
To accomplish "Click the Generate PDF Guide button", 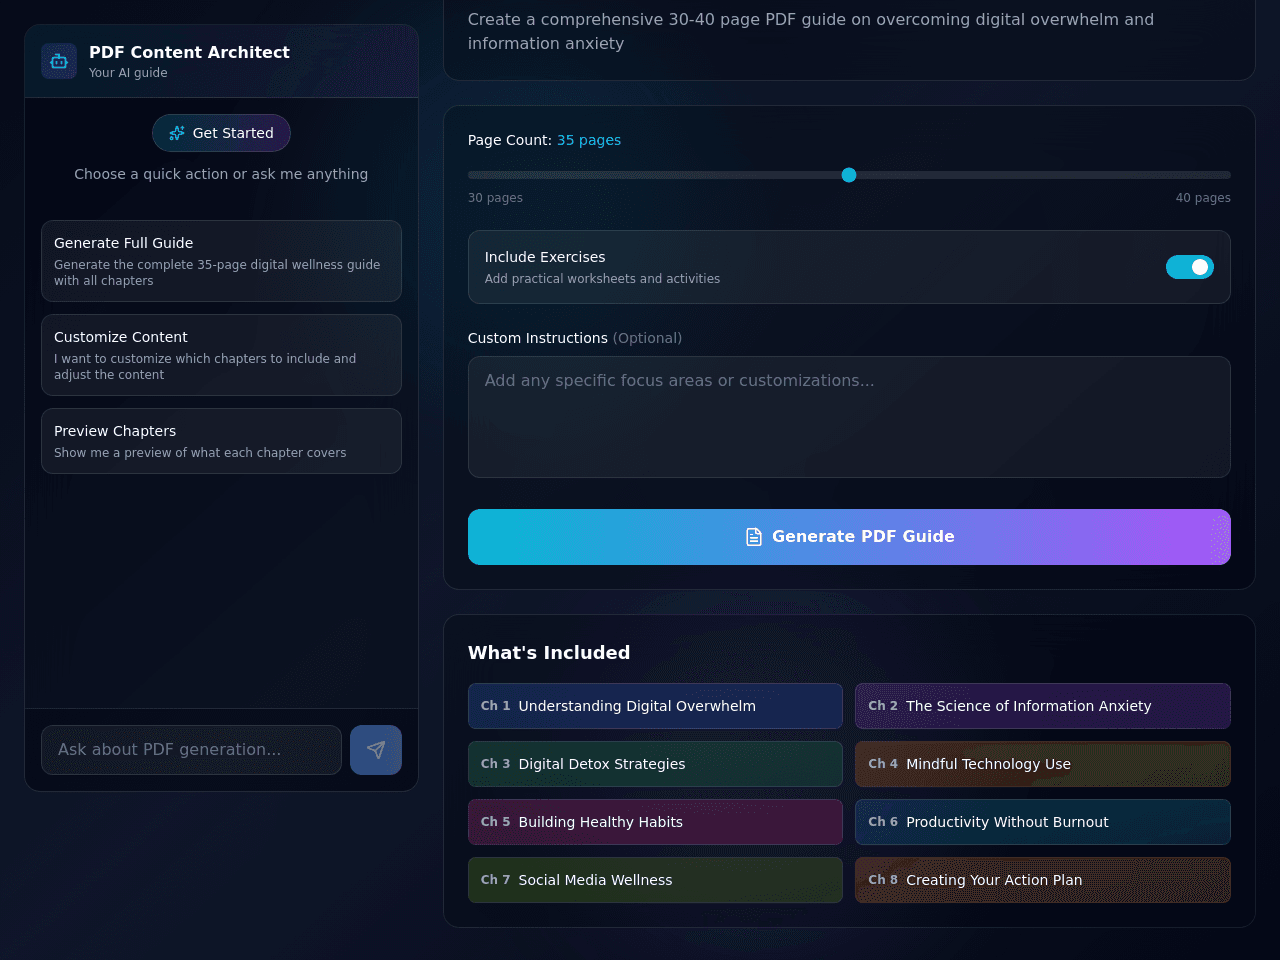I will pos(849,537).
